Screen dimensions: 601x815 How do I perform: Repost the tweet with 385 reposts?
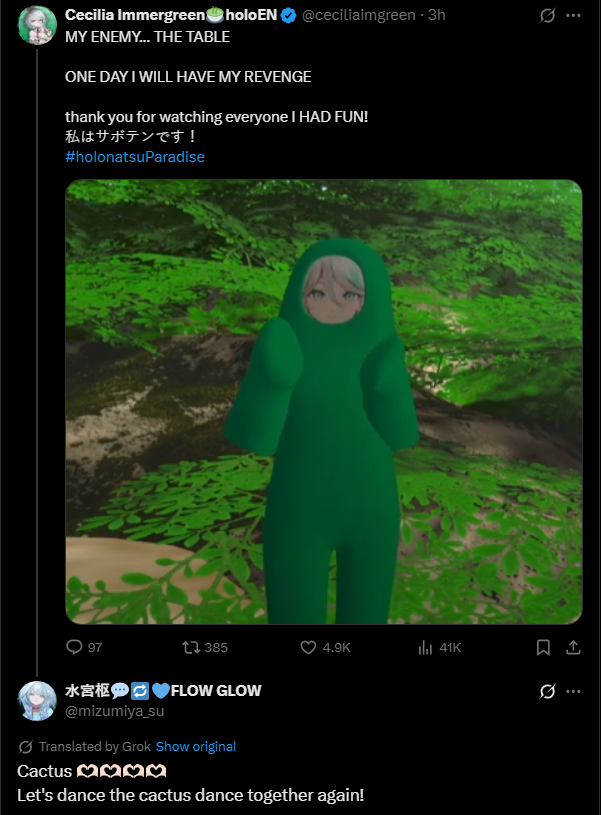[x=191, y=647]
